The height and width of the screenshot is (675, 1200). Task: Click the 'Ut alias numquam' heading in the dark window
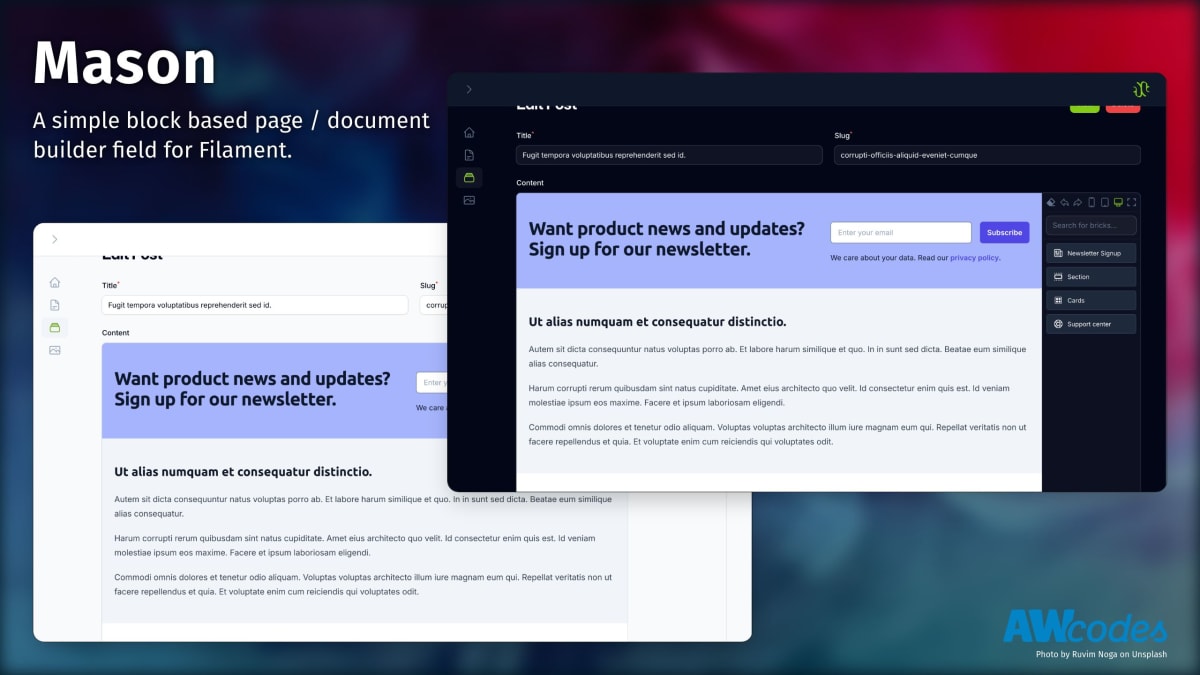coord(657,322)
